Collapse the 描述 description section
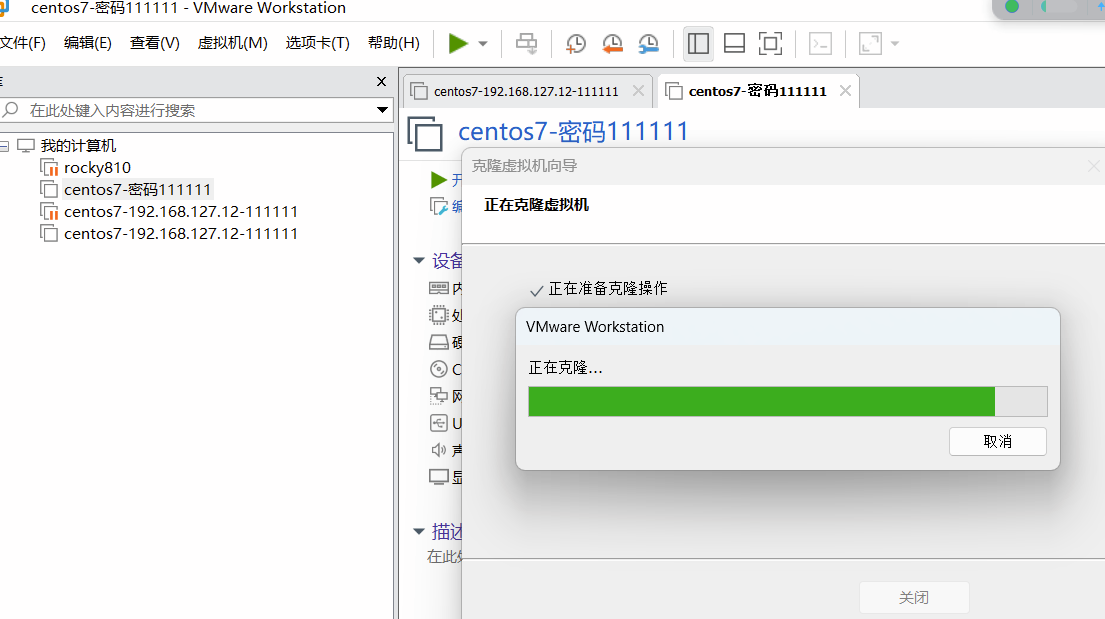 click(419, 531)
